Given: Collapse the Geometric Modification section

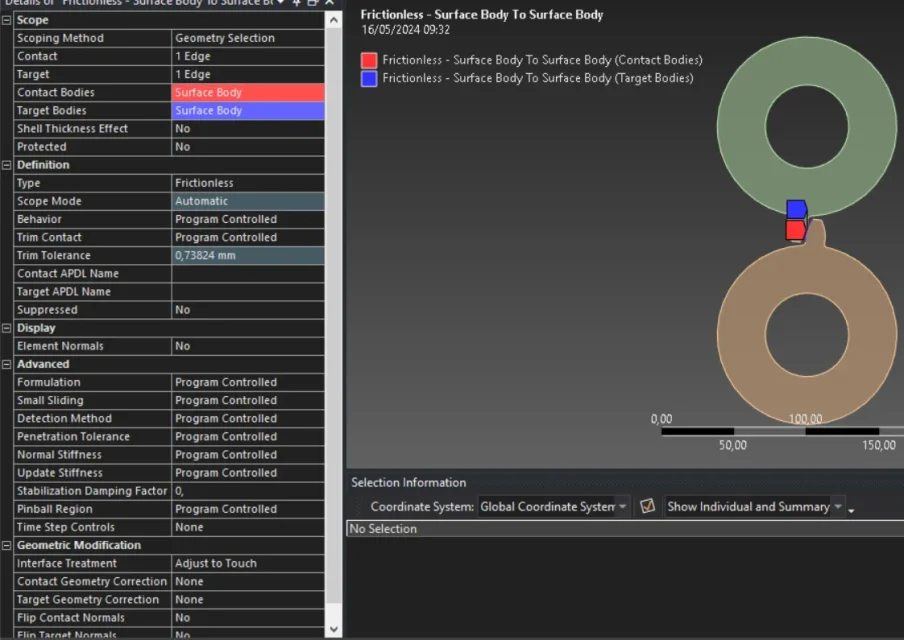Looking at the screenshot, I should 7,545.
